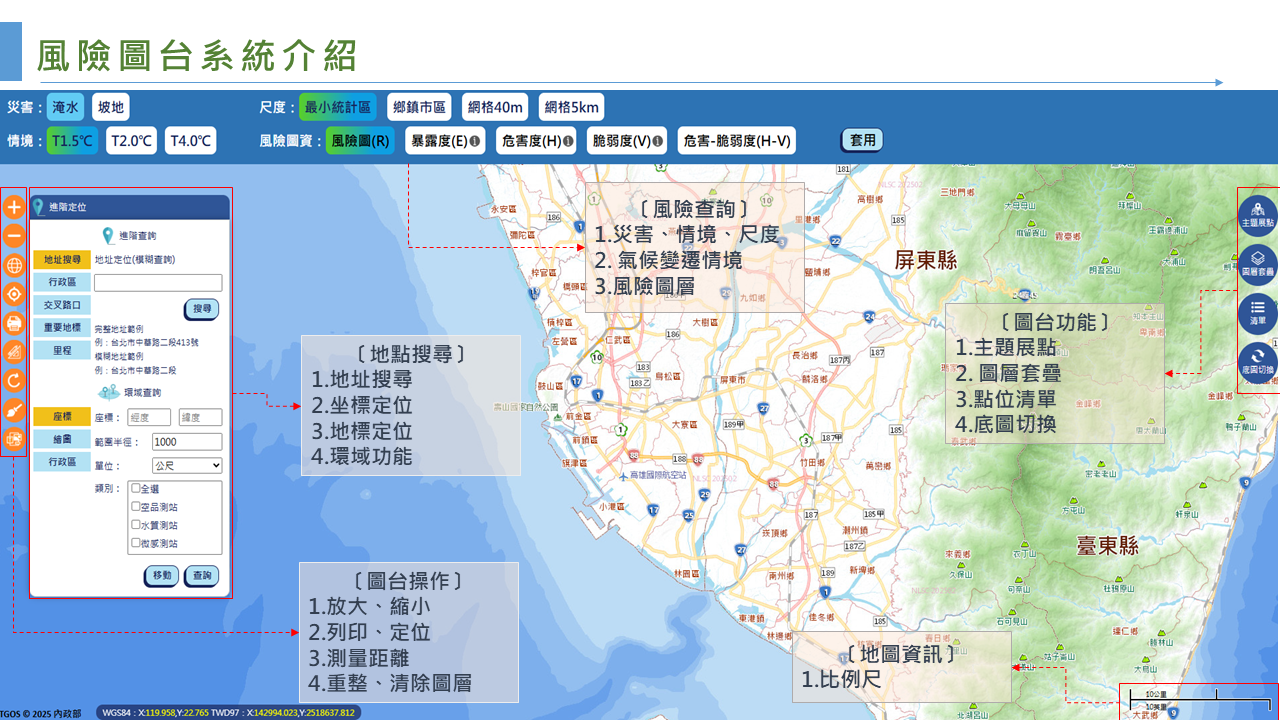
Task: Click the 查詢 query button
Action: point(202,576)
